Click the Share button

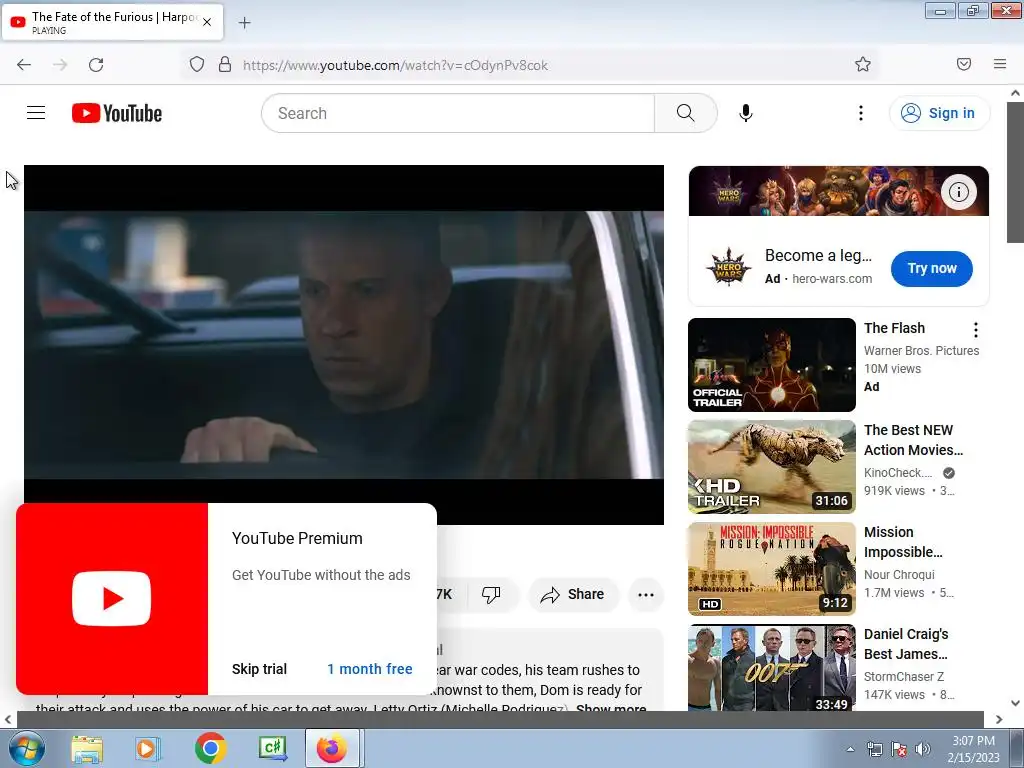tap(573, 594)
